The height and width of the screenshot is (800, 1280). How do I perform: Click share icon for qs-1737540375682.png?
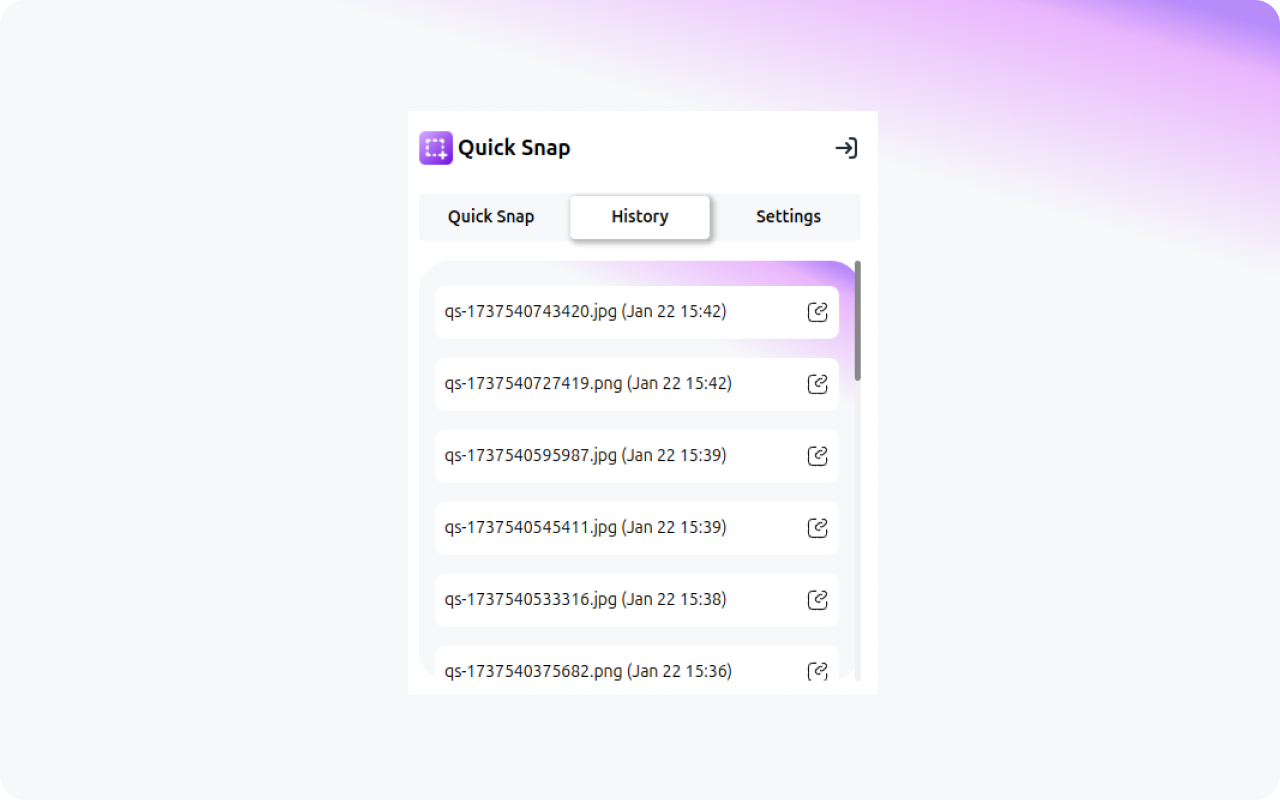pyautogui.click(x=817, y=671)
